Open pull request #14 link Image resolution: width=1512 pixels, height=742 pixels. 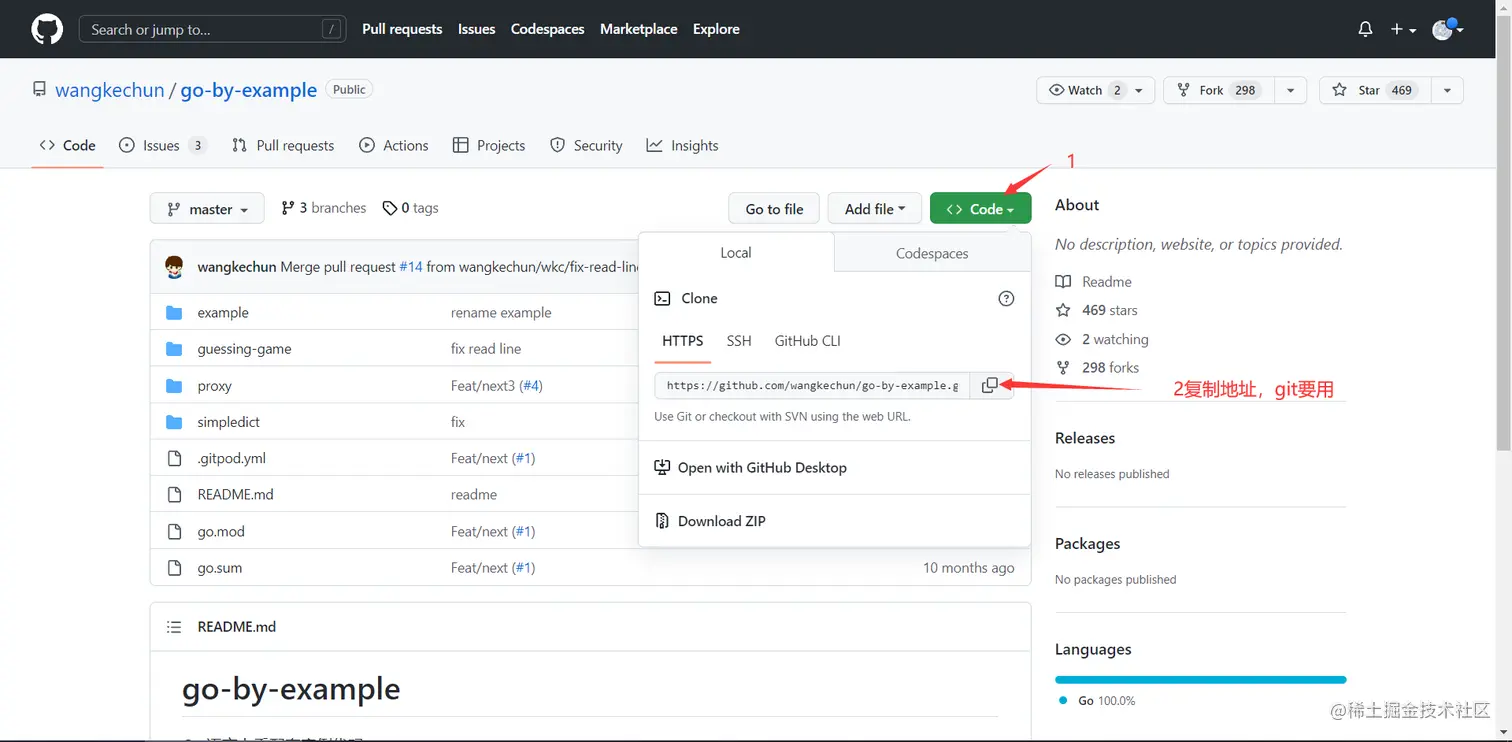click(411, 267)
